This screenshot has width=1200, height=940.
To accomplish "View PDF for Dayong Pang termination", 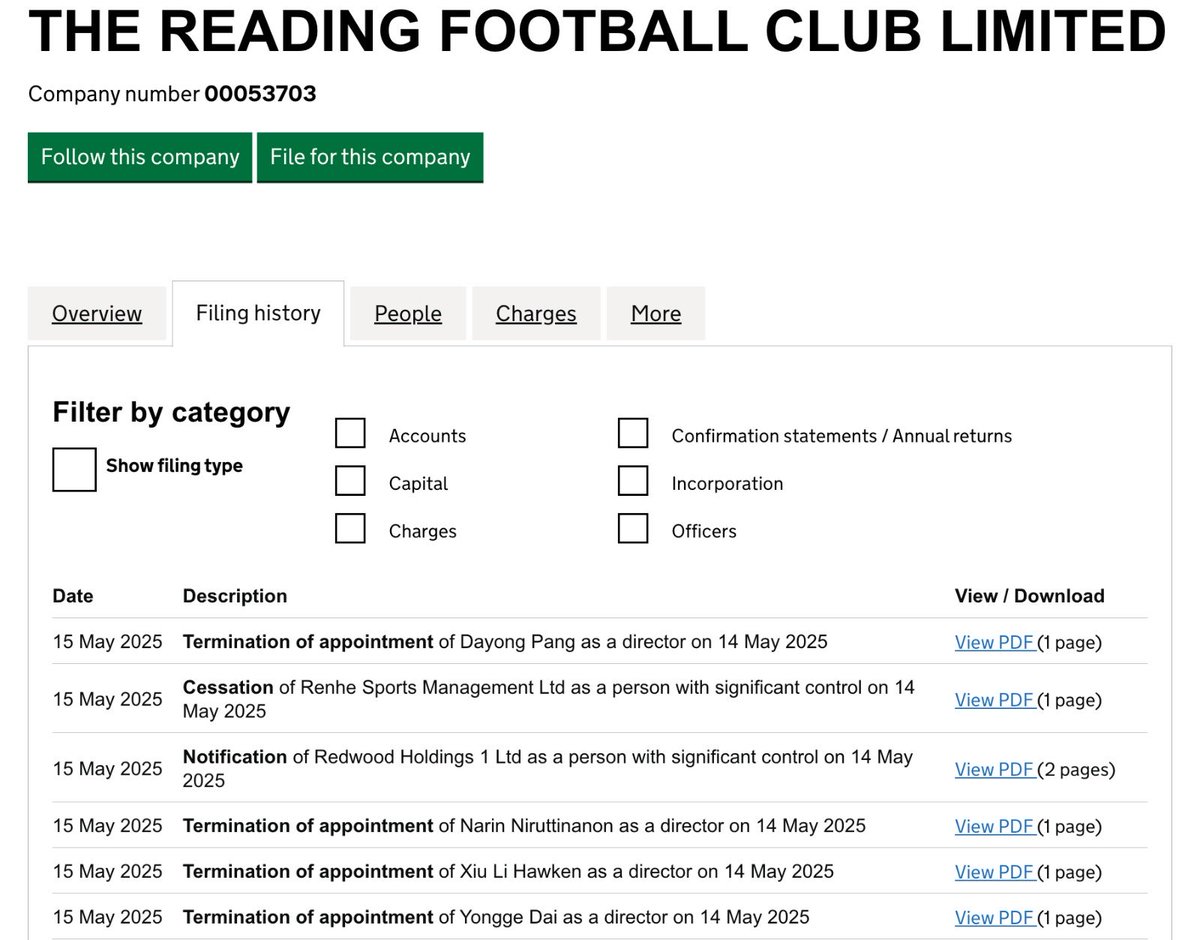I will pos(995,642).
